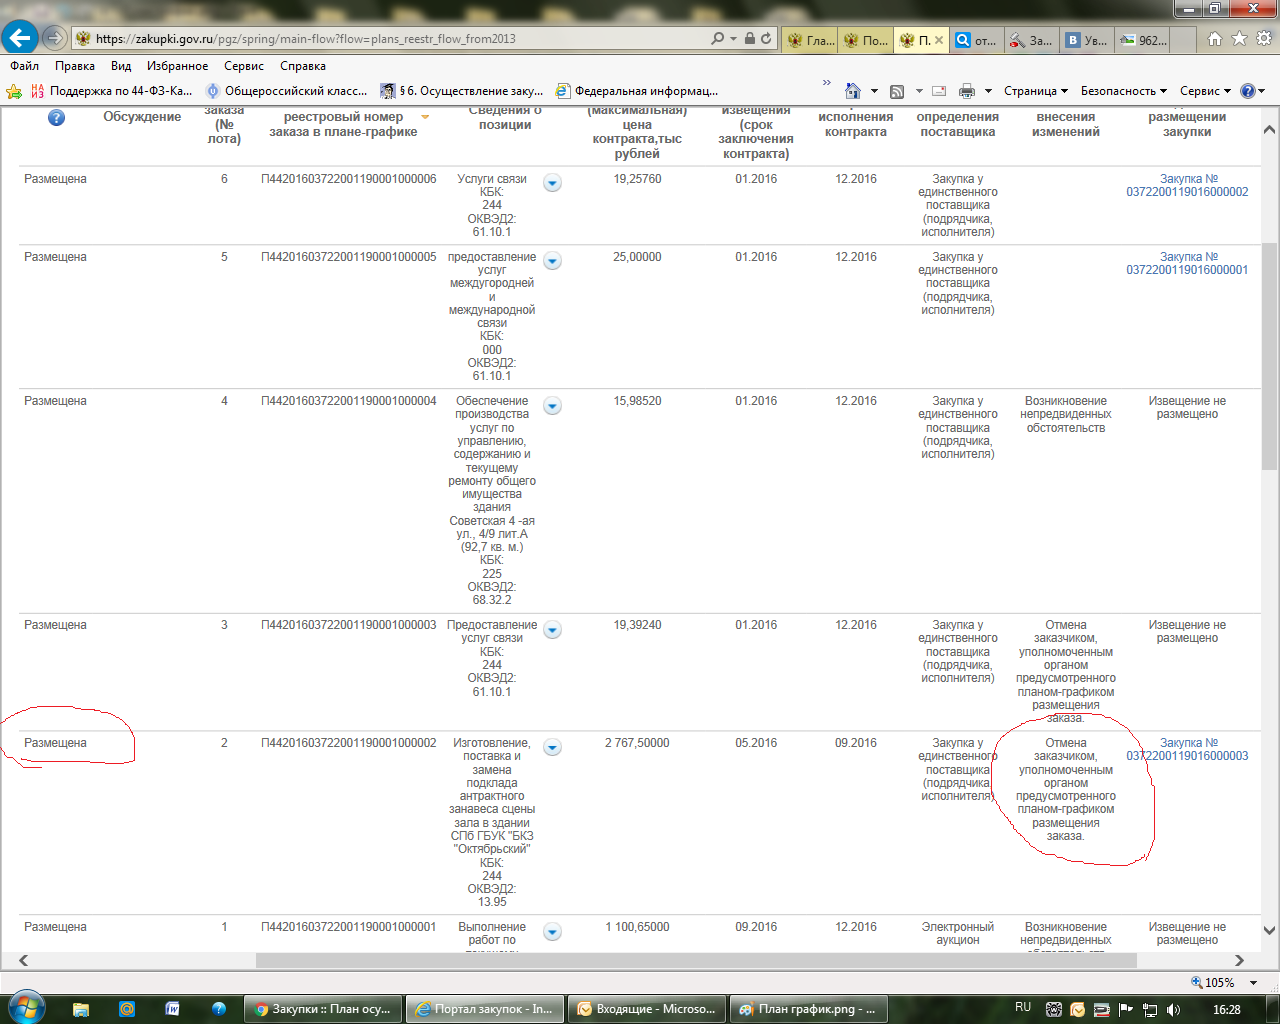Open the Страница dropdown menu
Screen dimensions: 1280x1024
point(1036,91)
